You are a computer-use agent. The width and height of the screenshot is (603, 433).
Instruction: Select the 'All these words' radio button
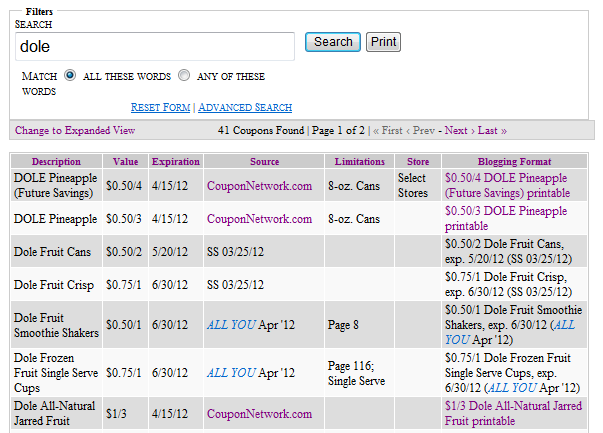(70, 75)
